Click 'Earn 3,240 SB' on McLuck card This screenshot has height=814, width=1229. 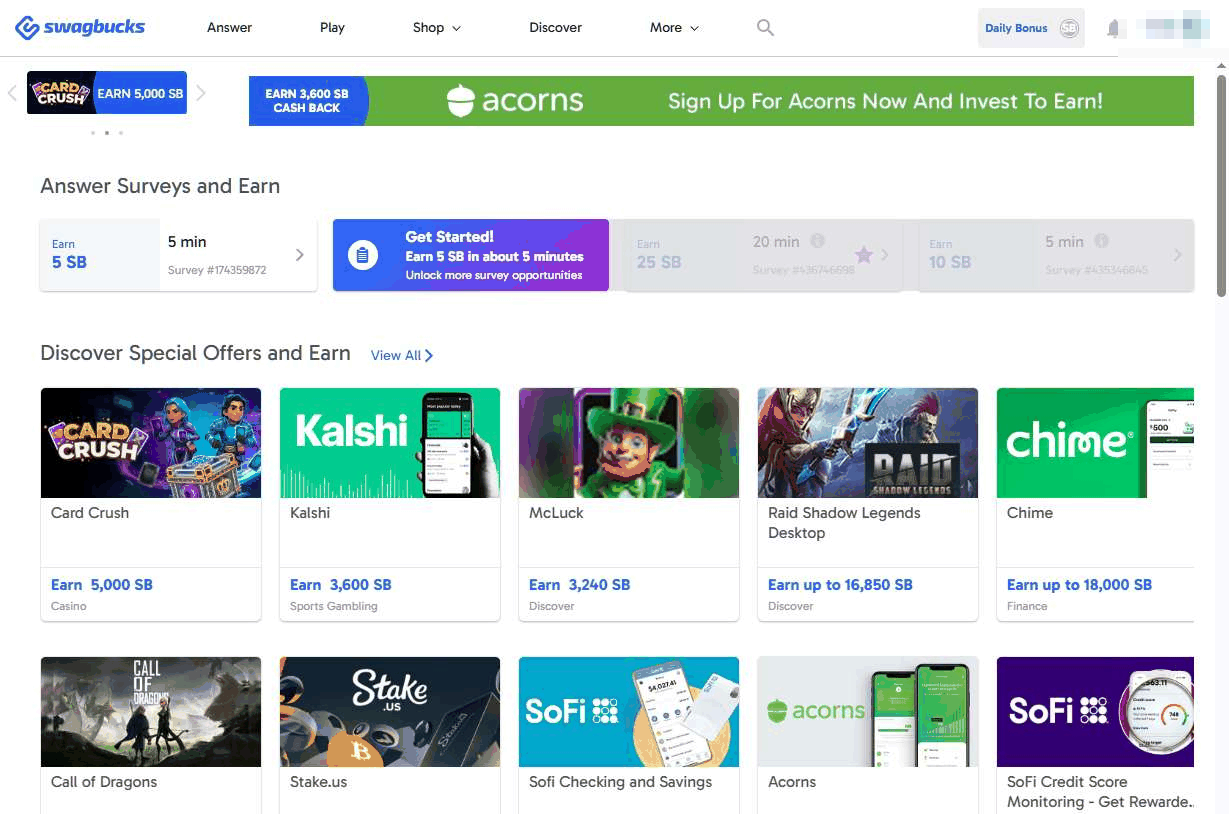point(580,585)
